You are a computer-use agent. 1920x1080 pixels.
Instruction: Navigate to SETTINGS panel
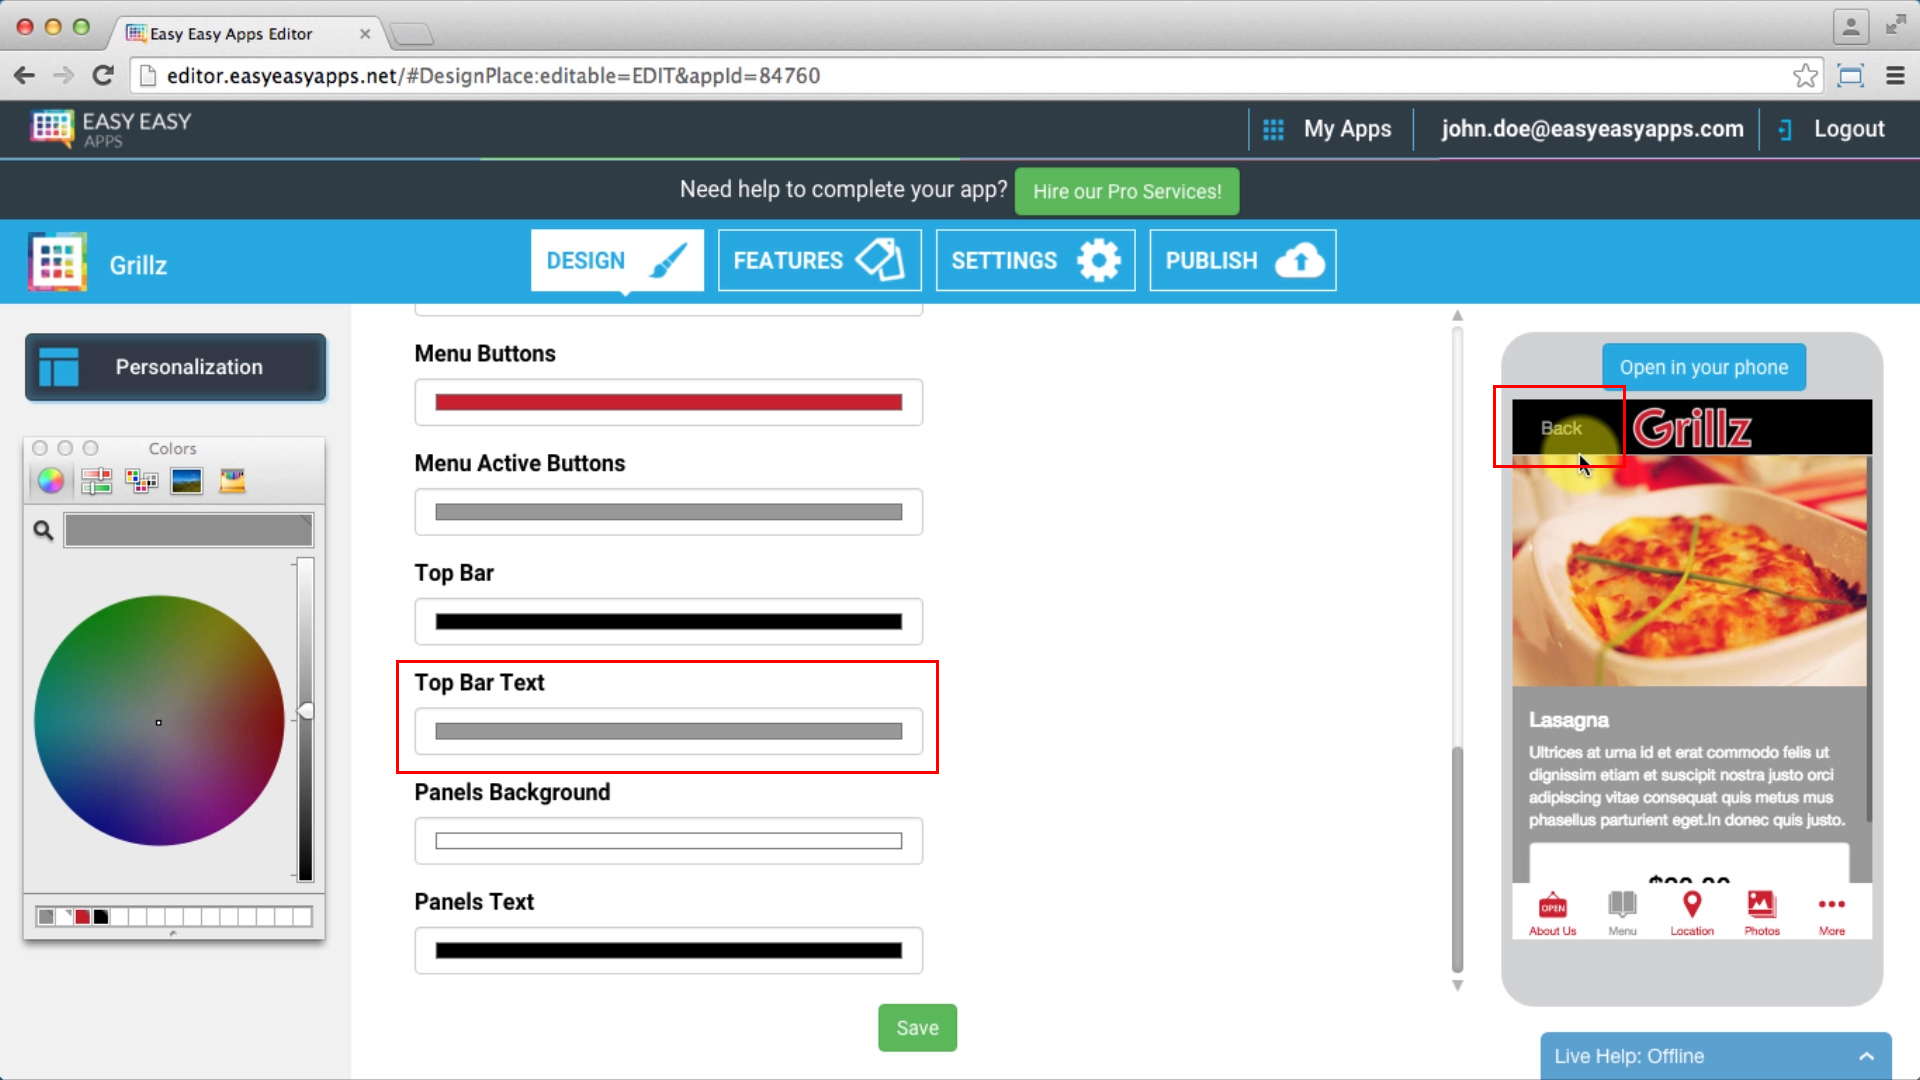[x=1035, y=260]
